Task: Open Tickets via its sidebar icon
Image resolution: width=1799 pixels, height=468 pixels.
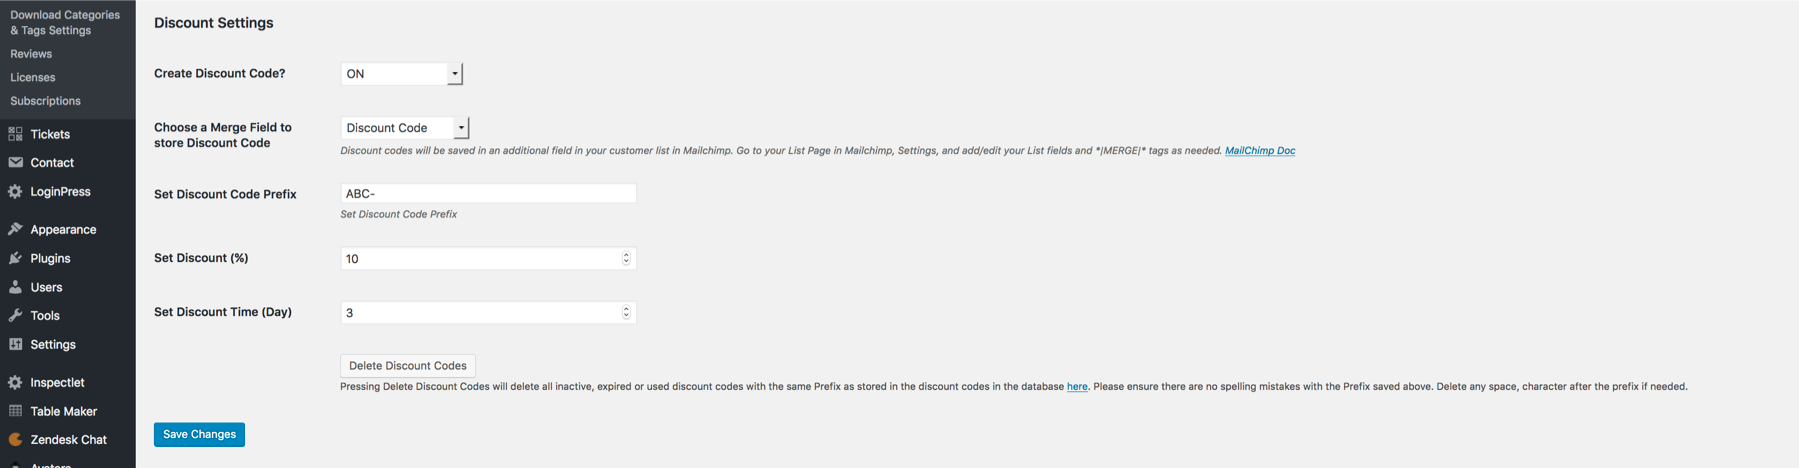Action: click(x=15, y=134)
